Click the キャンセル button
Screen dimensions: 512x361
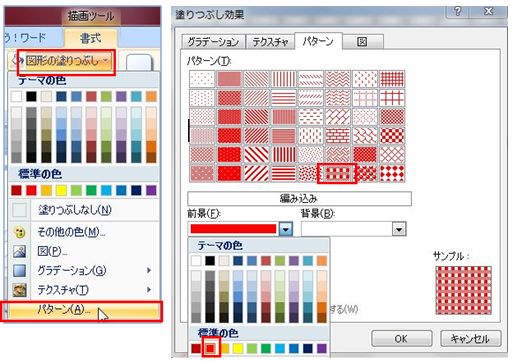click(x=470, y=339)
